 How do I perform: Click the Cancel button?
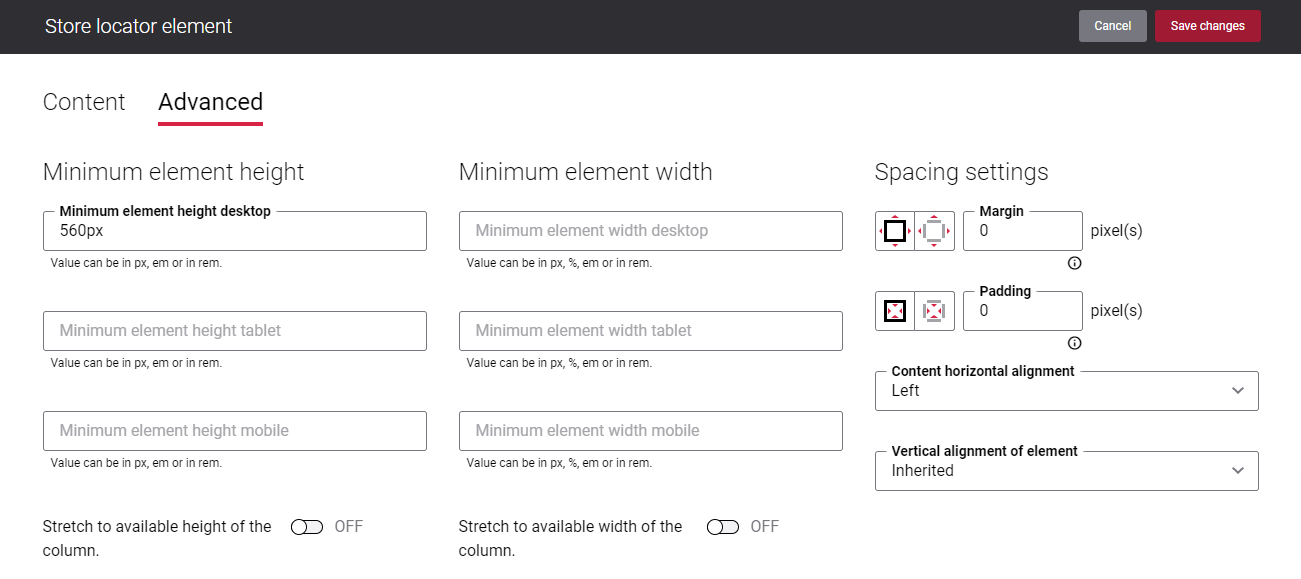(x=1113, y=26)
